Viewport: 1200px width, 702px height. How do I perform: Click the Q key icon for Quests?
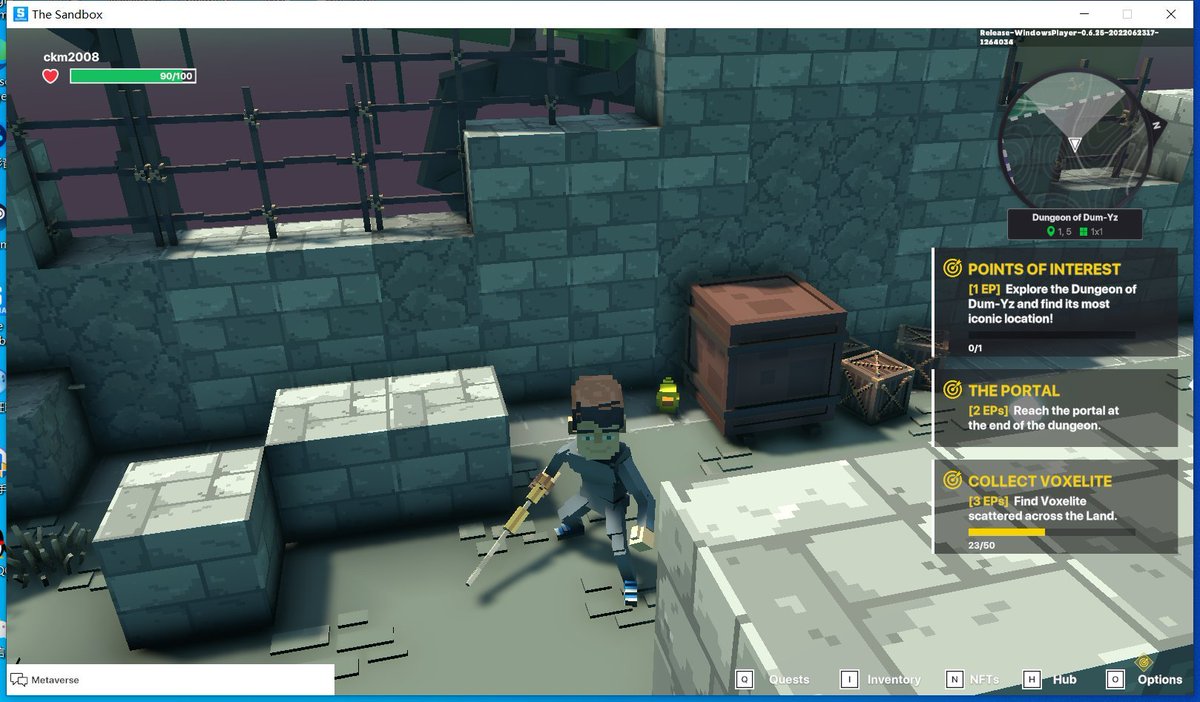click(x=744, y=679)
